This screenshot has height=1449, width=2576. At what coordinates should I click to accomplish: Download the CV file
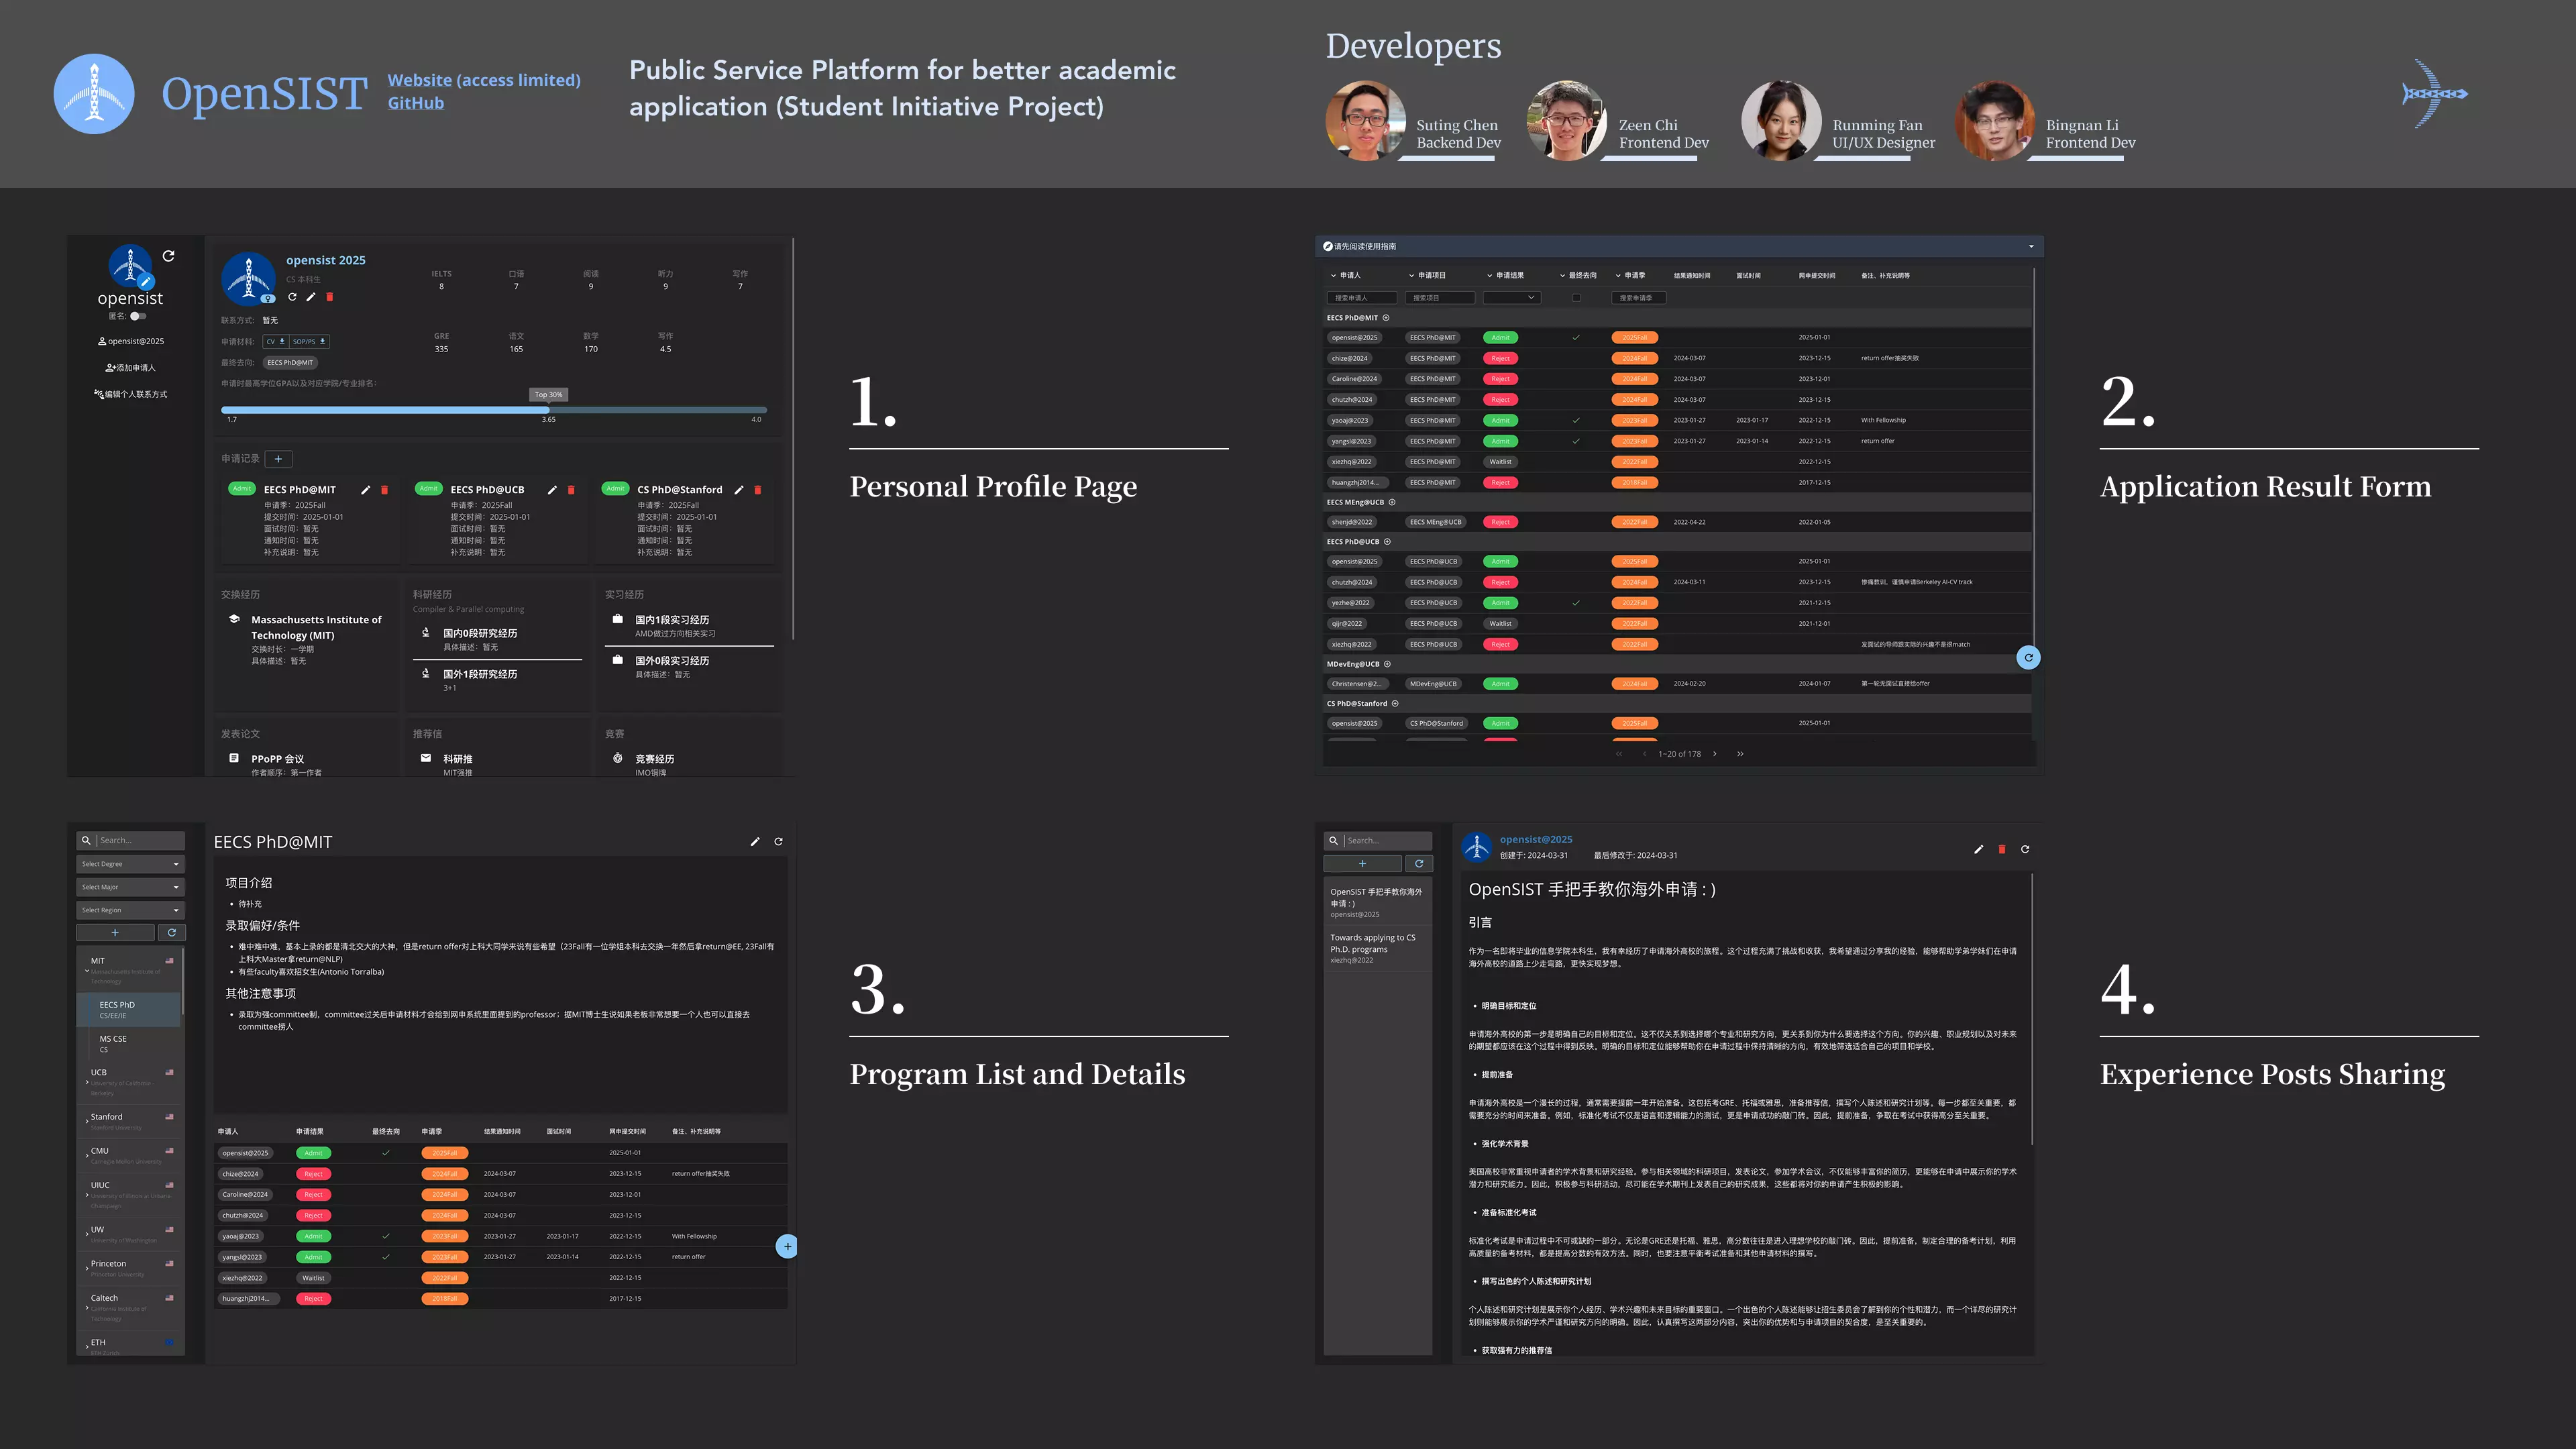click(x=276, y=341)
